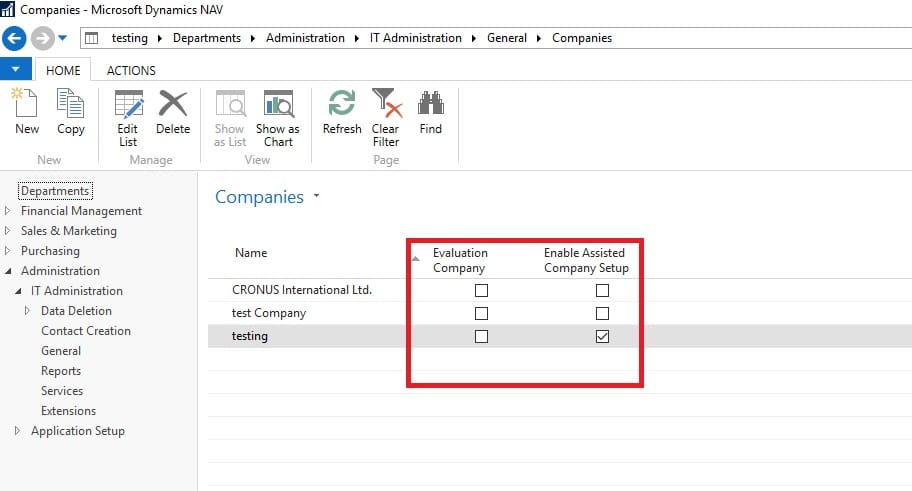This screenshot has height=491, width=912.
Task: Open breadcrumb arrow after testing
Action: coord(160,38)
